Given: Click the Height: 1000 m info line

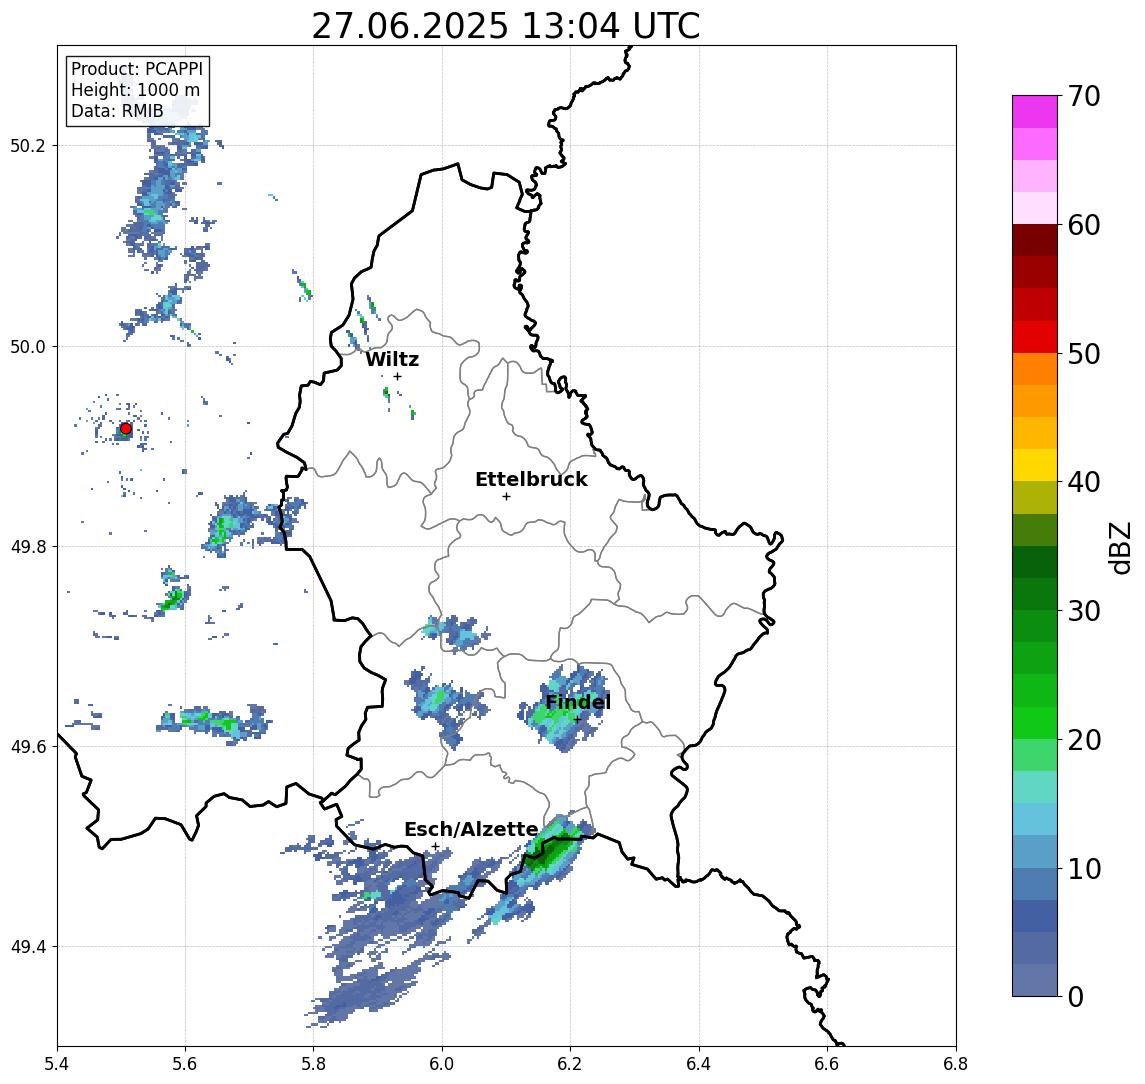Looking at the screenshot, I should pyautogui.click(x=135, y=90).
